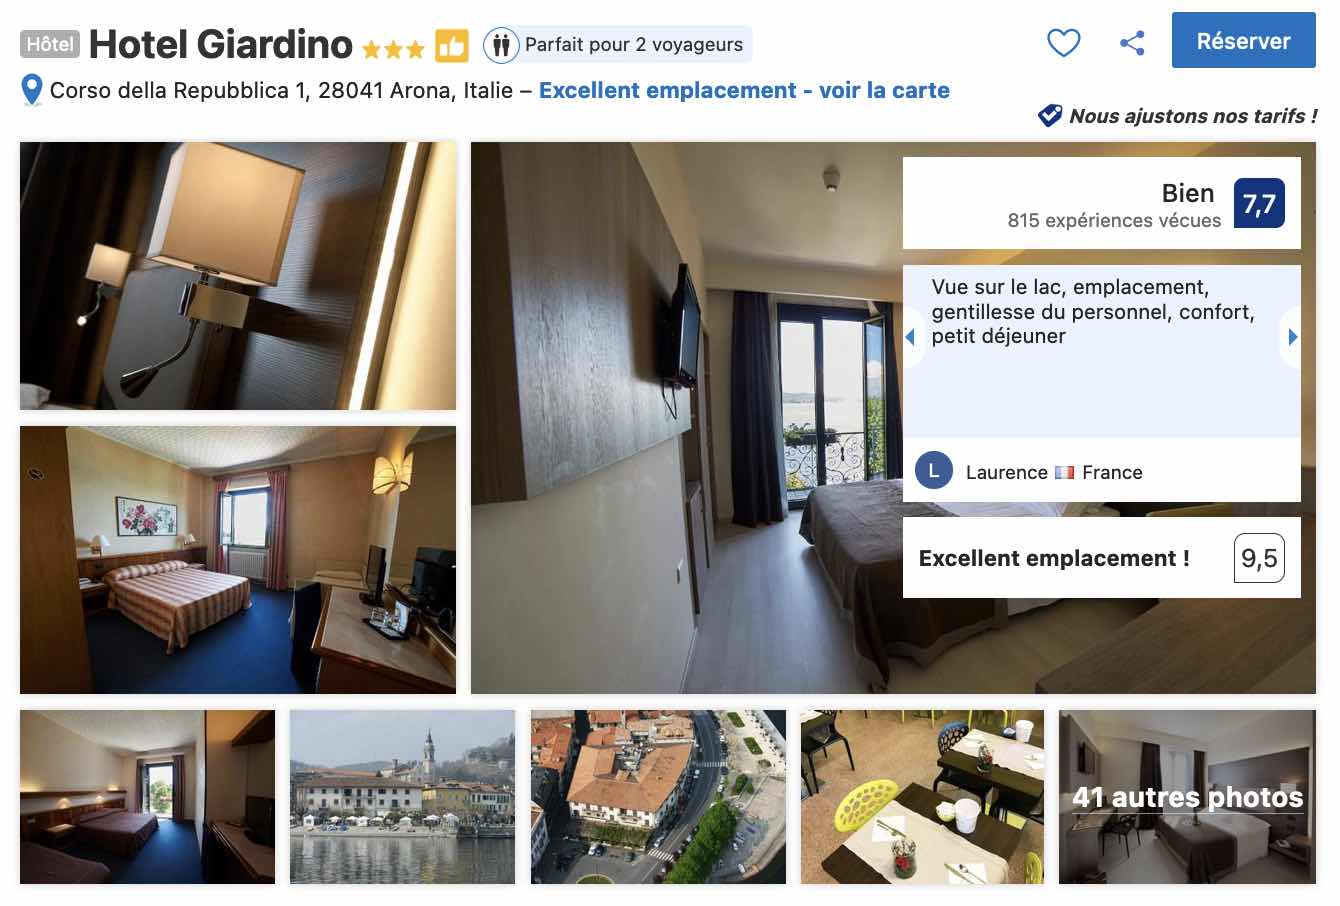Click the Réserver button
Viewport: 1340px width, 906px height.
(x=1243, y=41)
